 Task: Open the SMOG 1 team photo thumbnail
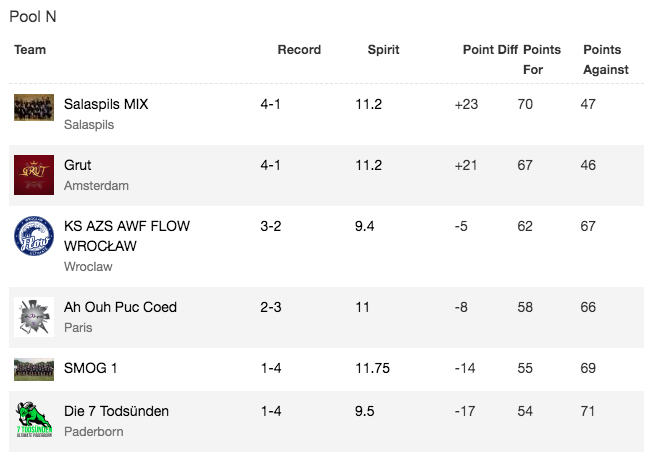[x=34, y=370]
